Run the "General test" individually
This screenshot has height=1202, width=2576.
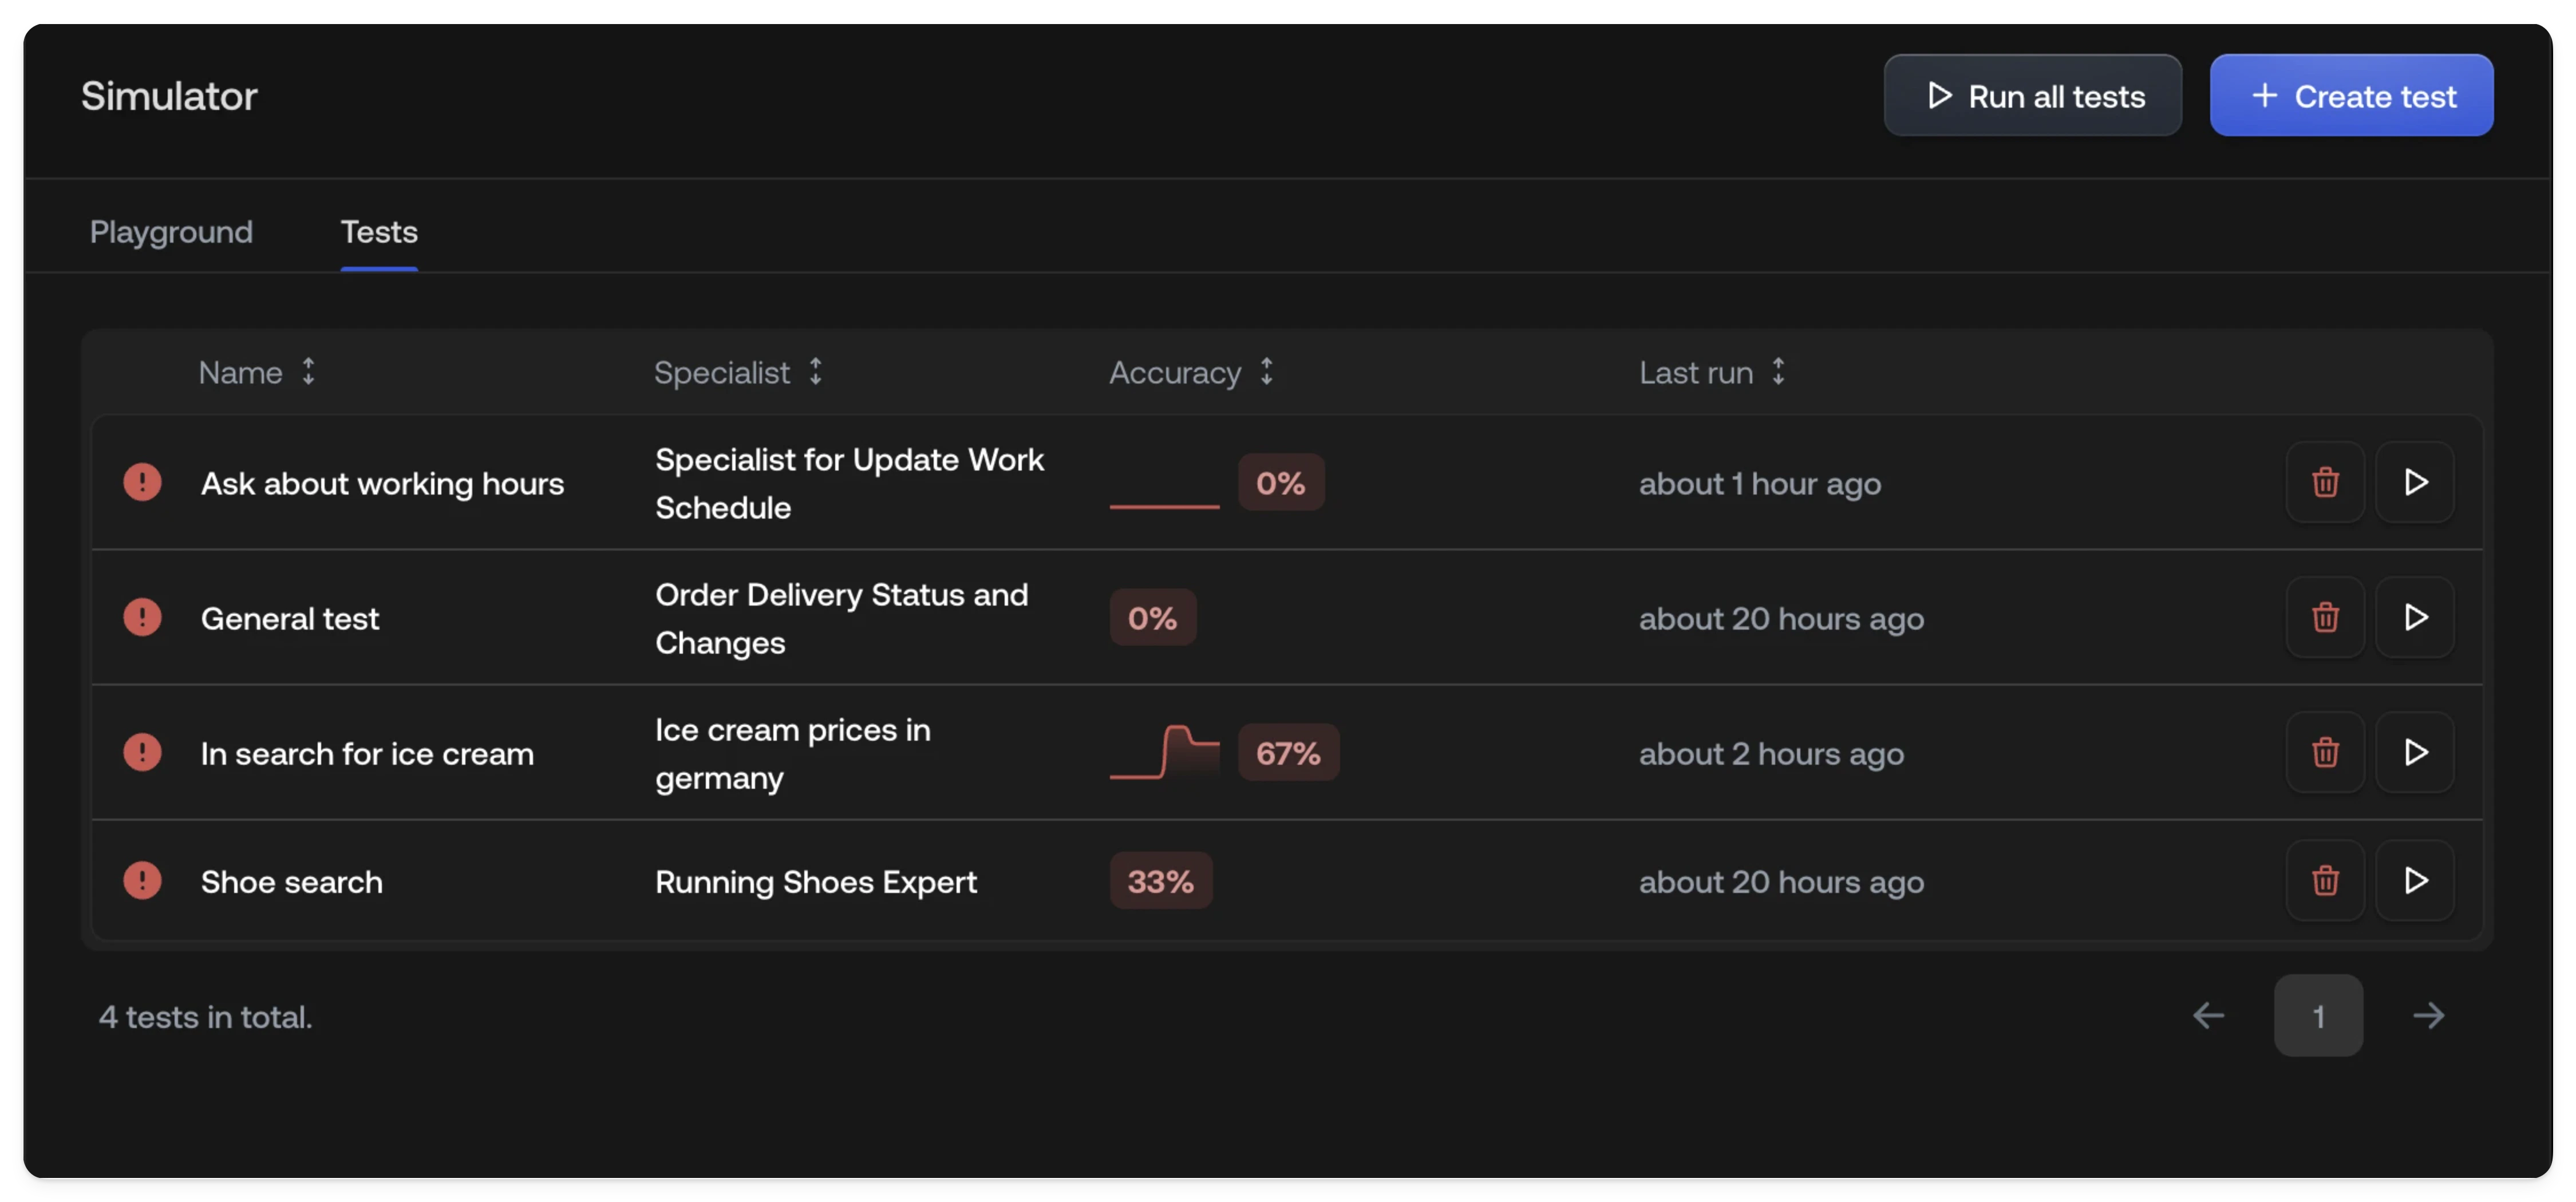tap(2416, 617)
